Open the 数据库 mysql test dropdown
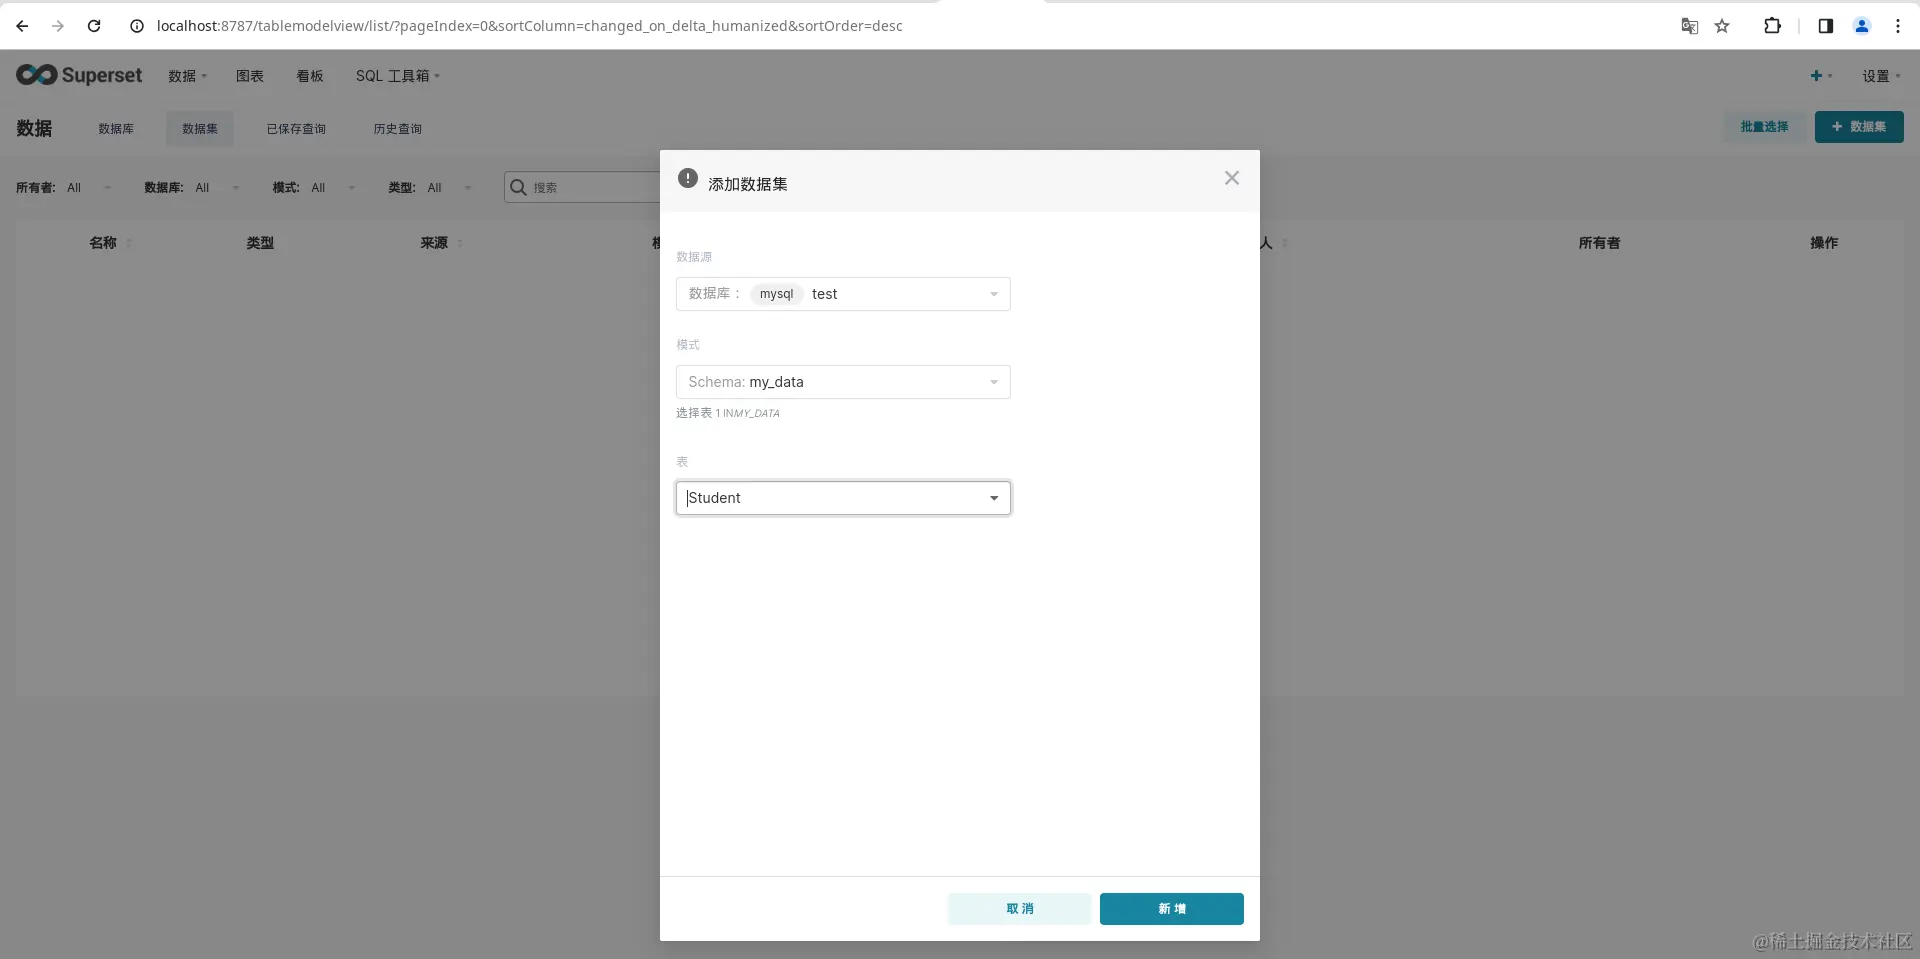This screenshot has height=959, width=1920. tap(843, 294)
